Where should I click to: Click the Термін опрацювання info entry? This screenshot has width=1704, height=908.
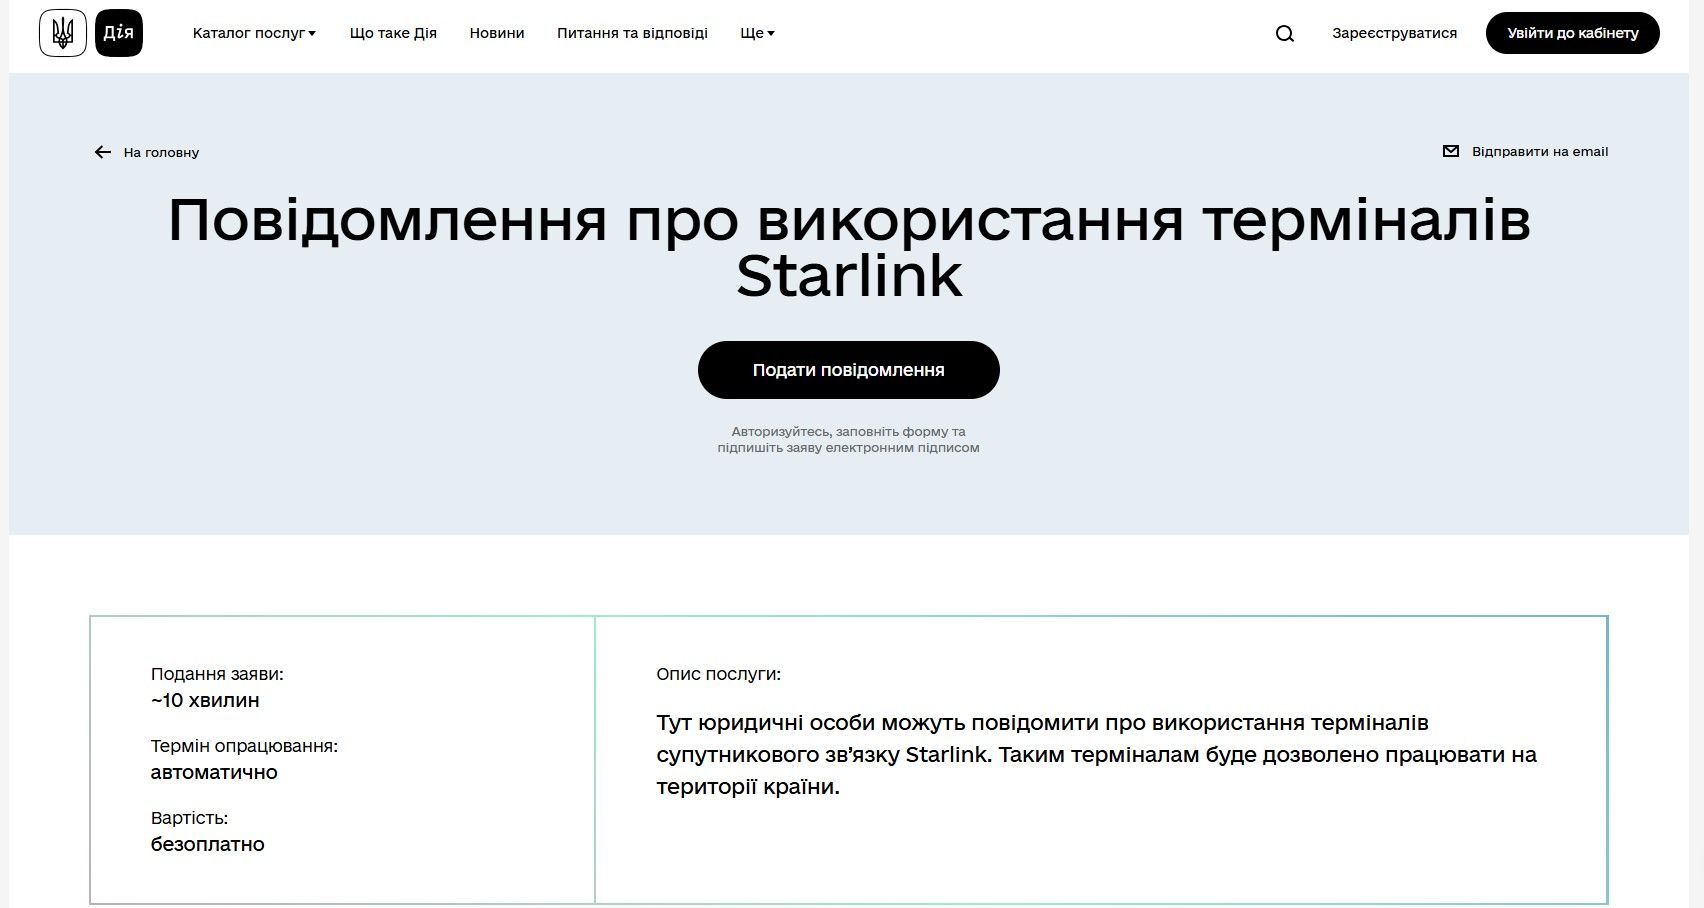click(243, 745)
